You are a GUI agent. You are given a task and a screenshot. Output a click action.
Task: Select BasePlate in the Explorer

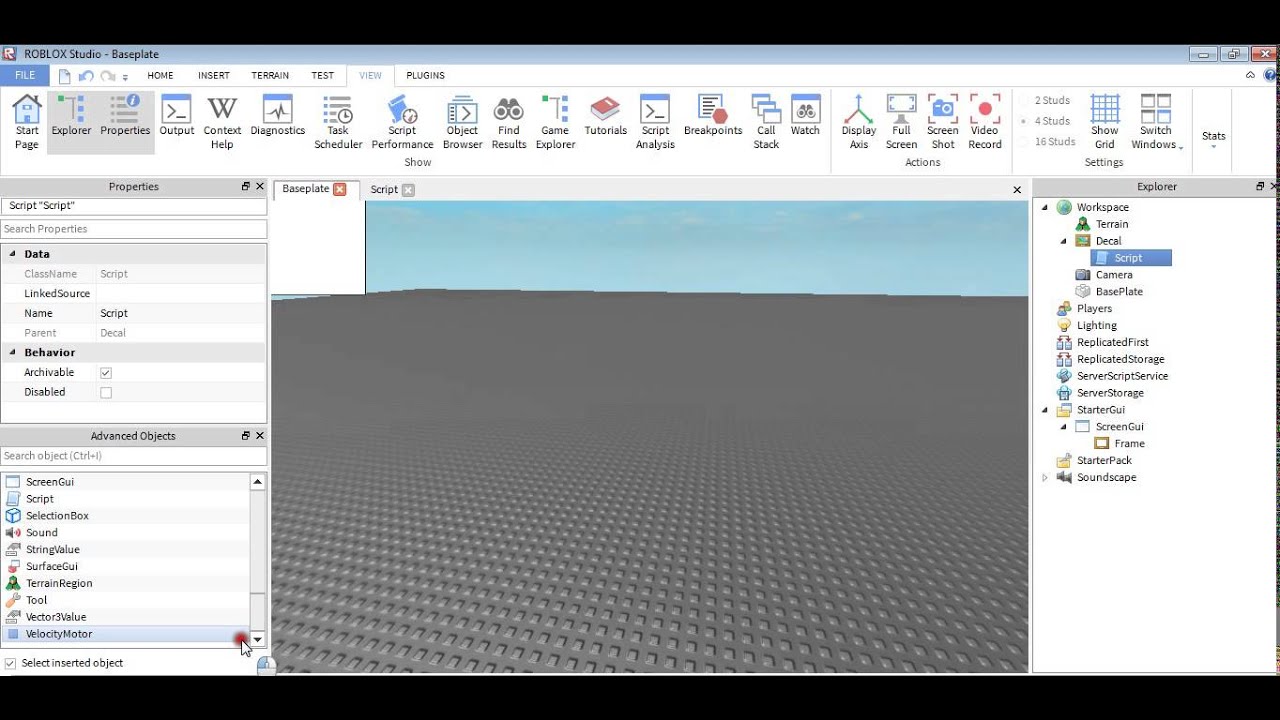tap(1118, 292)
